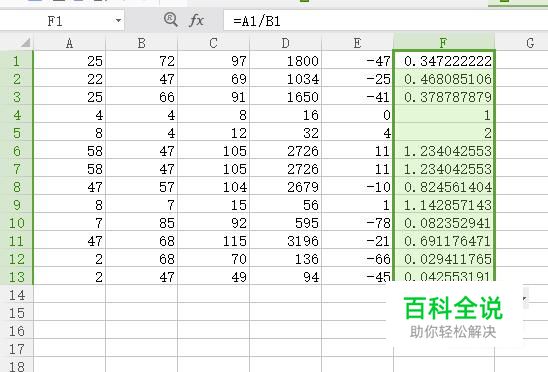Open the insert function fx button
The width and height of the screenshot is (548, 372).
tap(196, 20)
